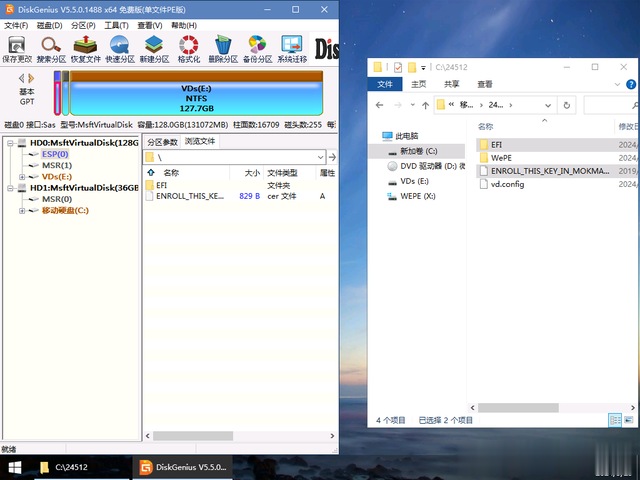Expand the Explorer ribbon chevron
640x480 pixels.
point(617,84)
